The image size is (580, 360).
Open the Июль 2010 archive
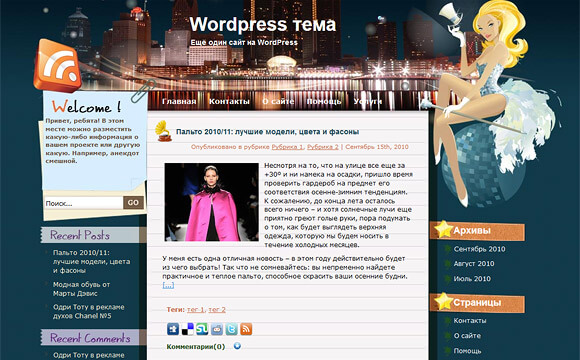click(472, 279)
